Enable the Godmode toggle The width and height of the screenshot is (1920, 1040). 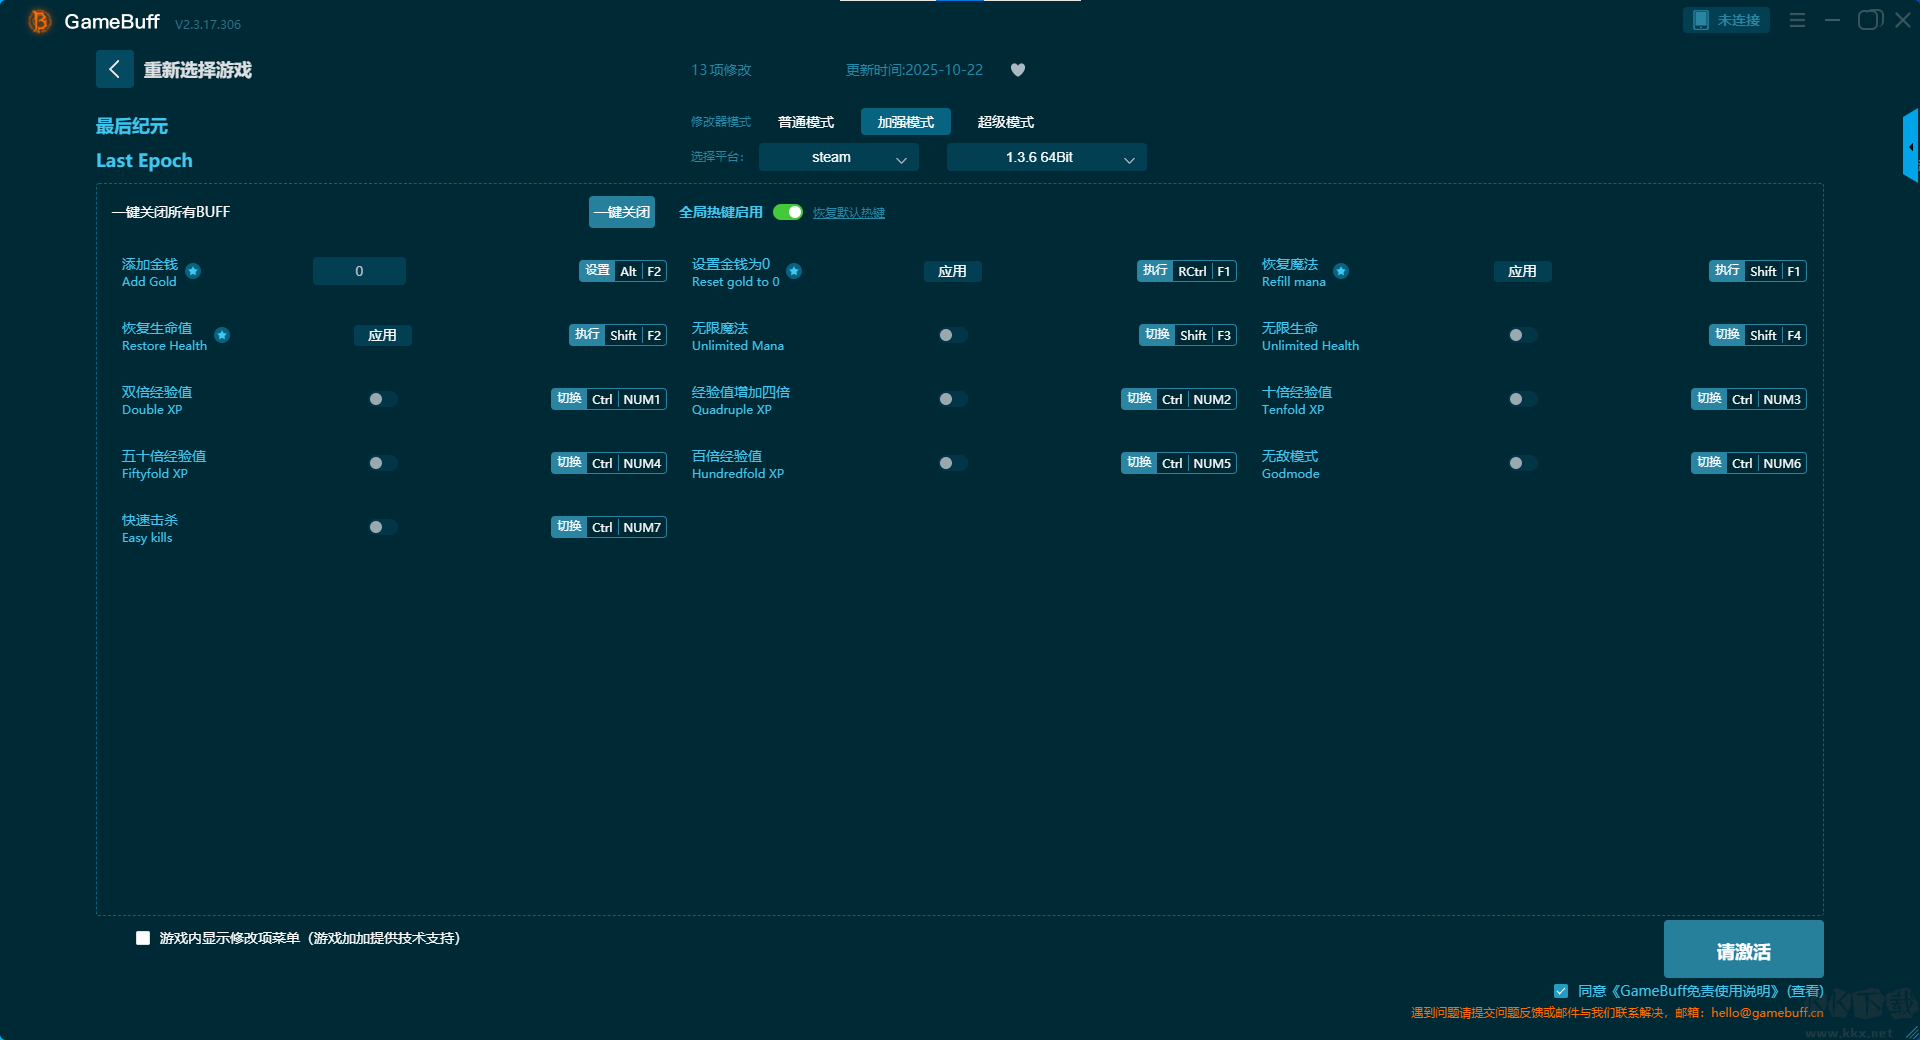click(1522, 463)
